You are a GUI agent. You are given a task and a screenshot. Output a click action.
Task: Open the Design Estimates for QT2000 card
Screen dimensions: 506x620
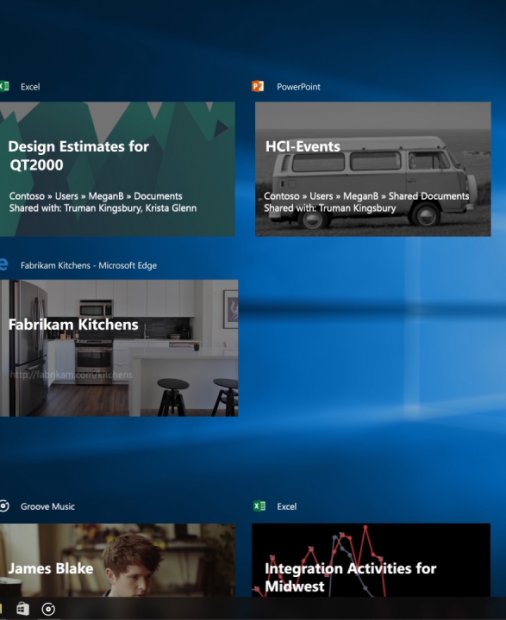click(117, 169)
